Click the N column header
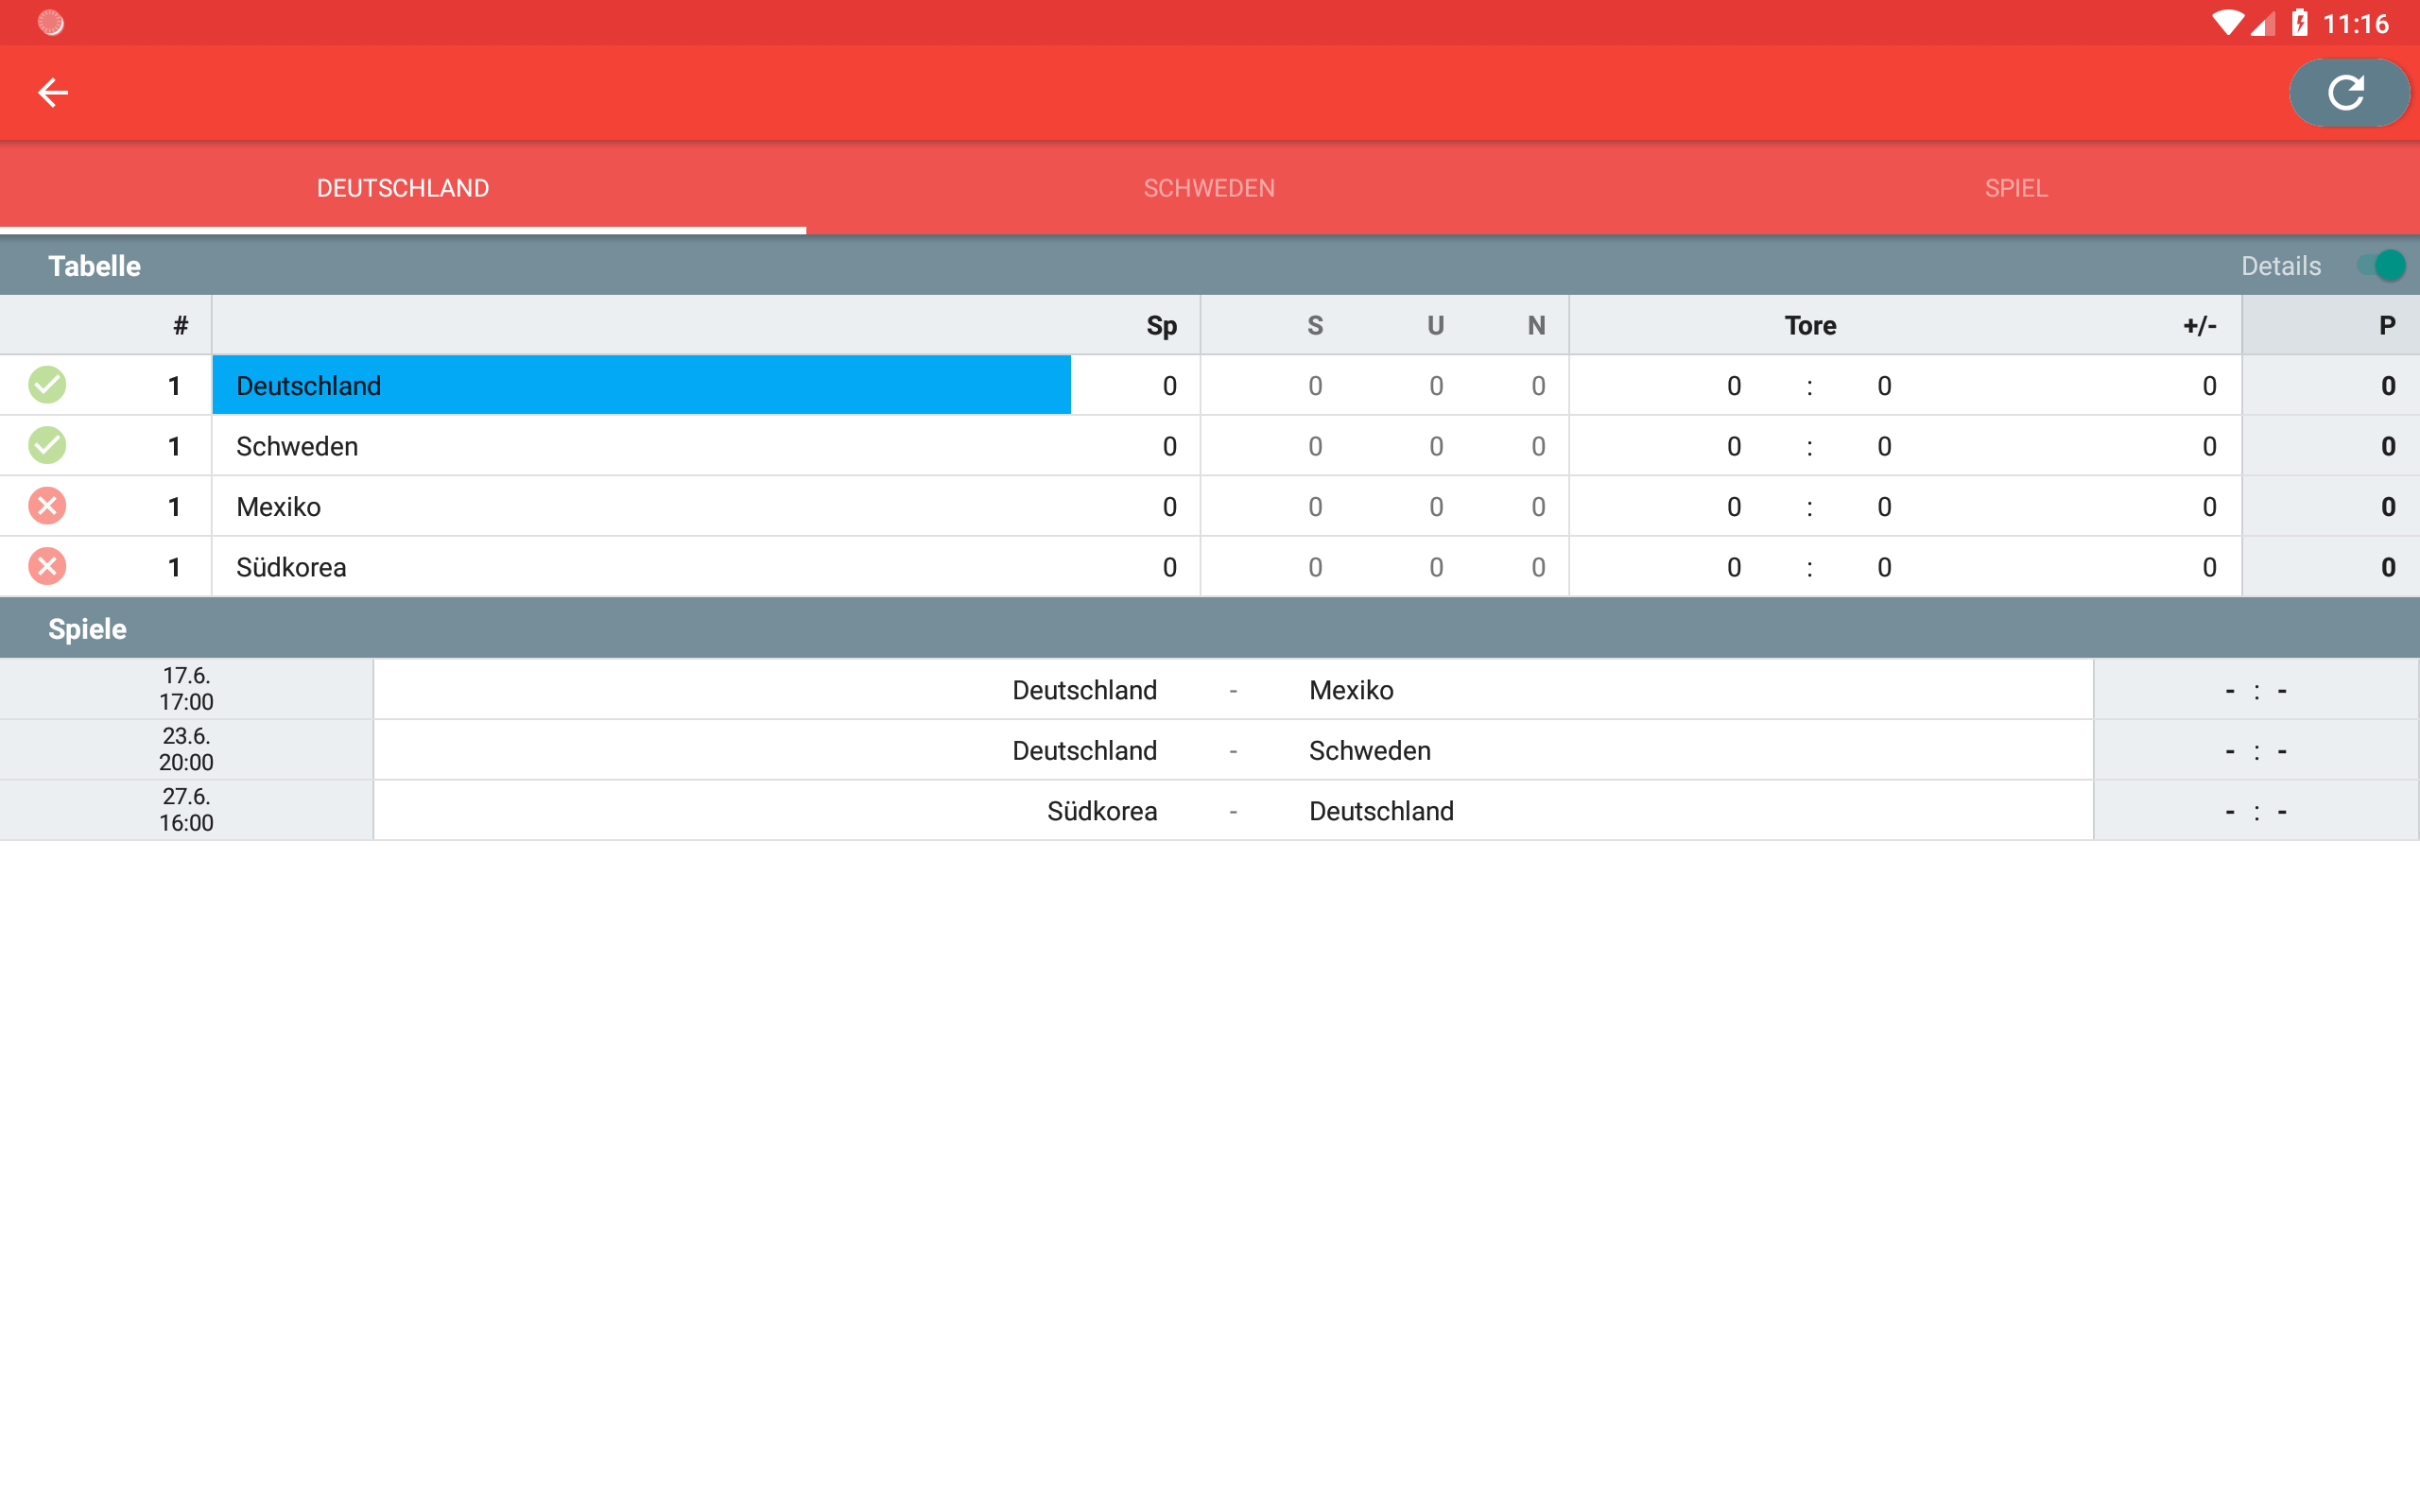Image resolution: width=2420 pixels, height=1512 pixels. (1537, 326)
